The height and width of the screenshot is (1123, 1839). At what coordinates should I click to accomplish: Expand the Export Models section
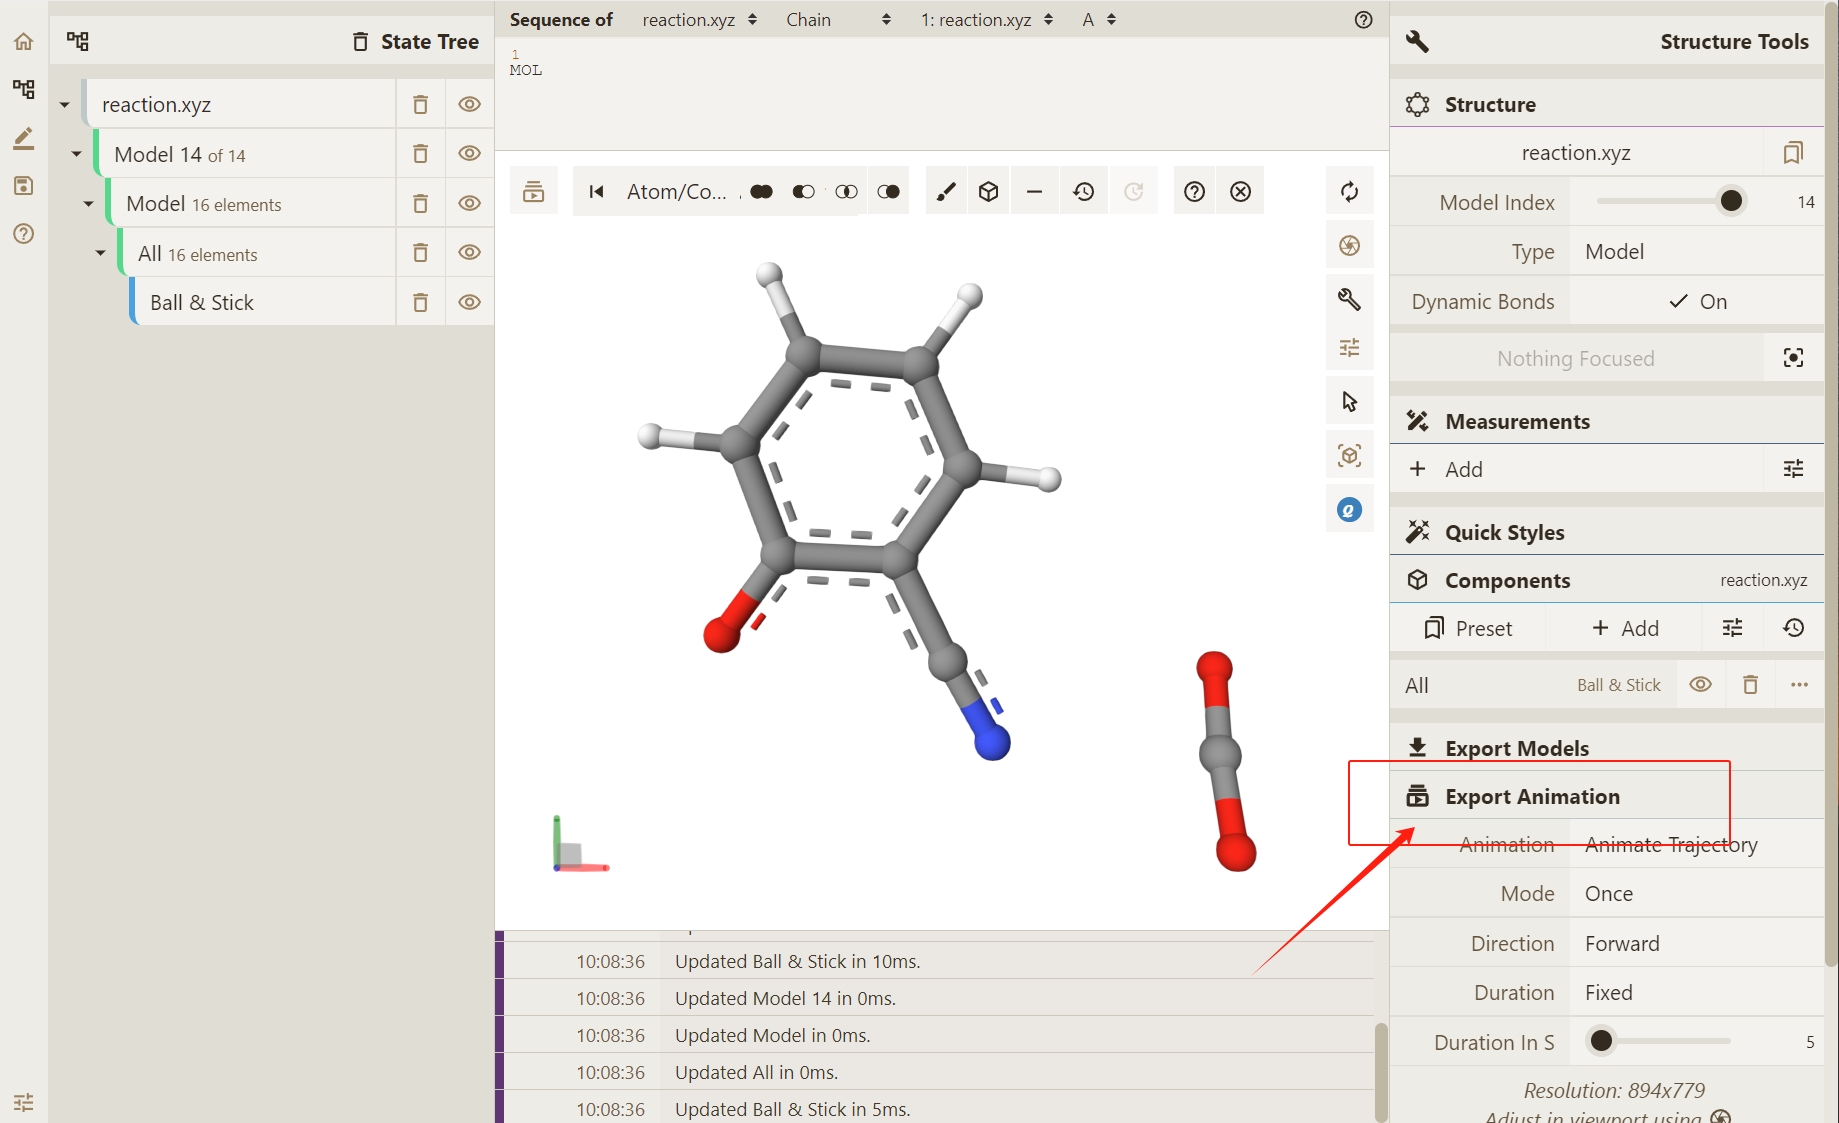pos(1516,748)
